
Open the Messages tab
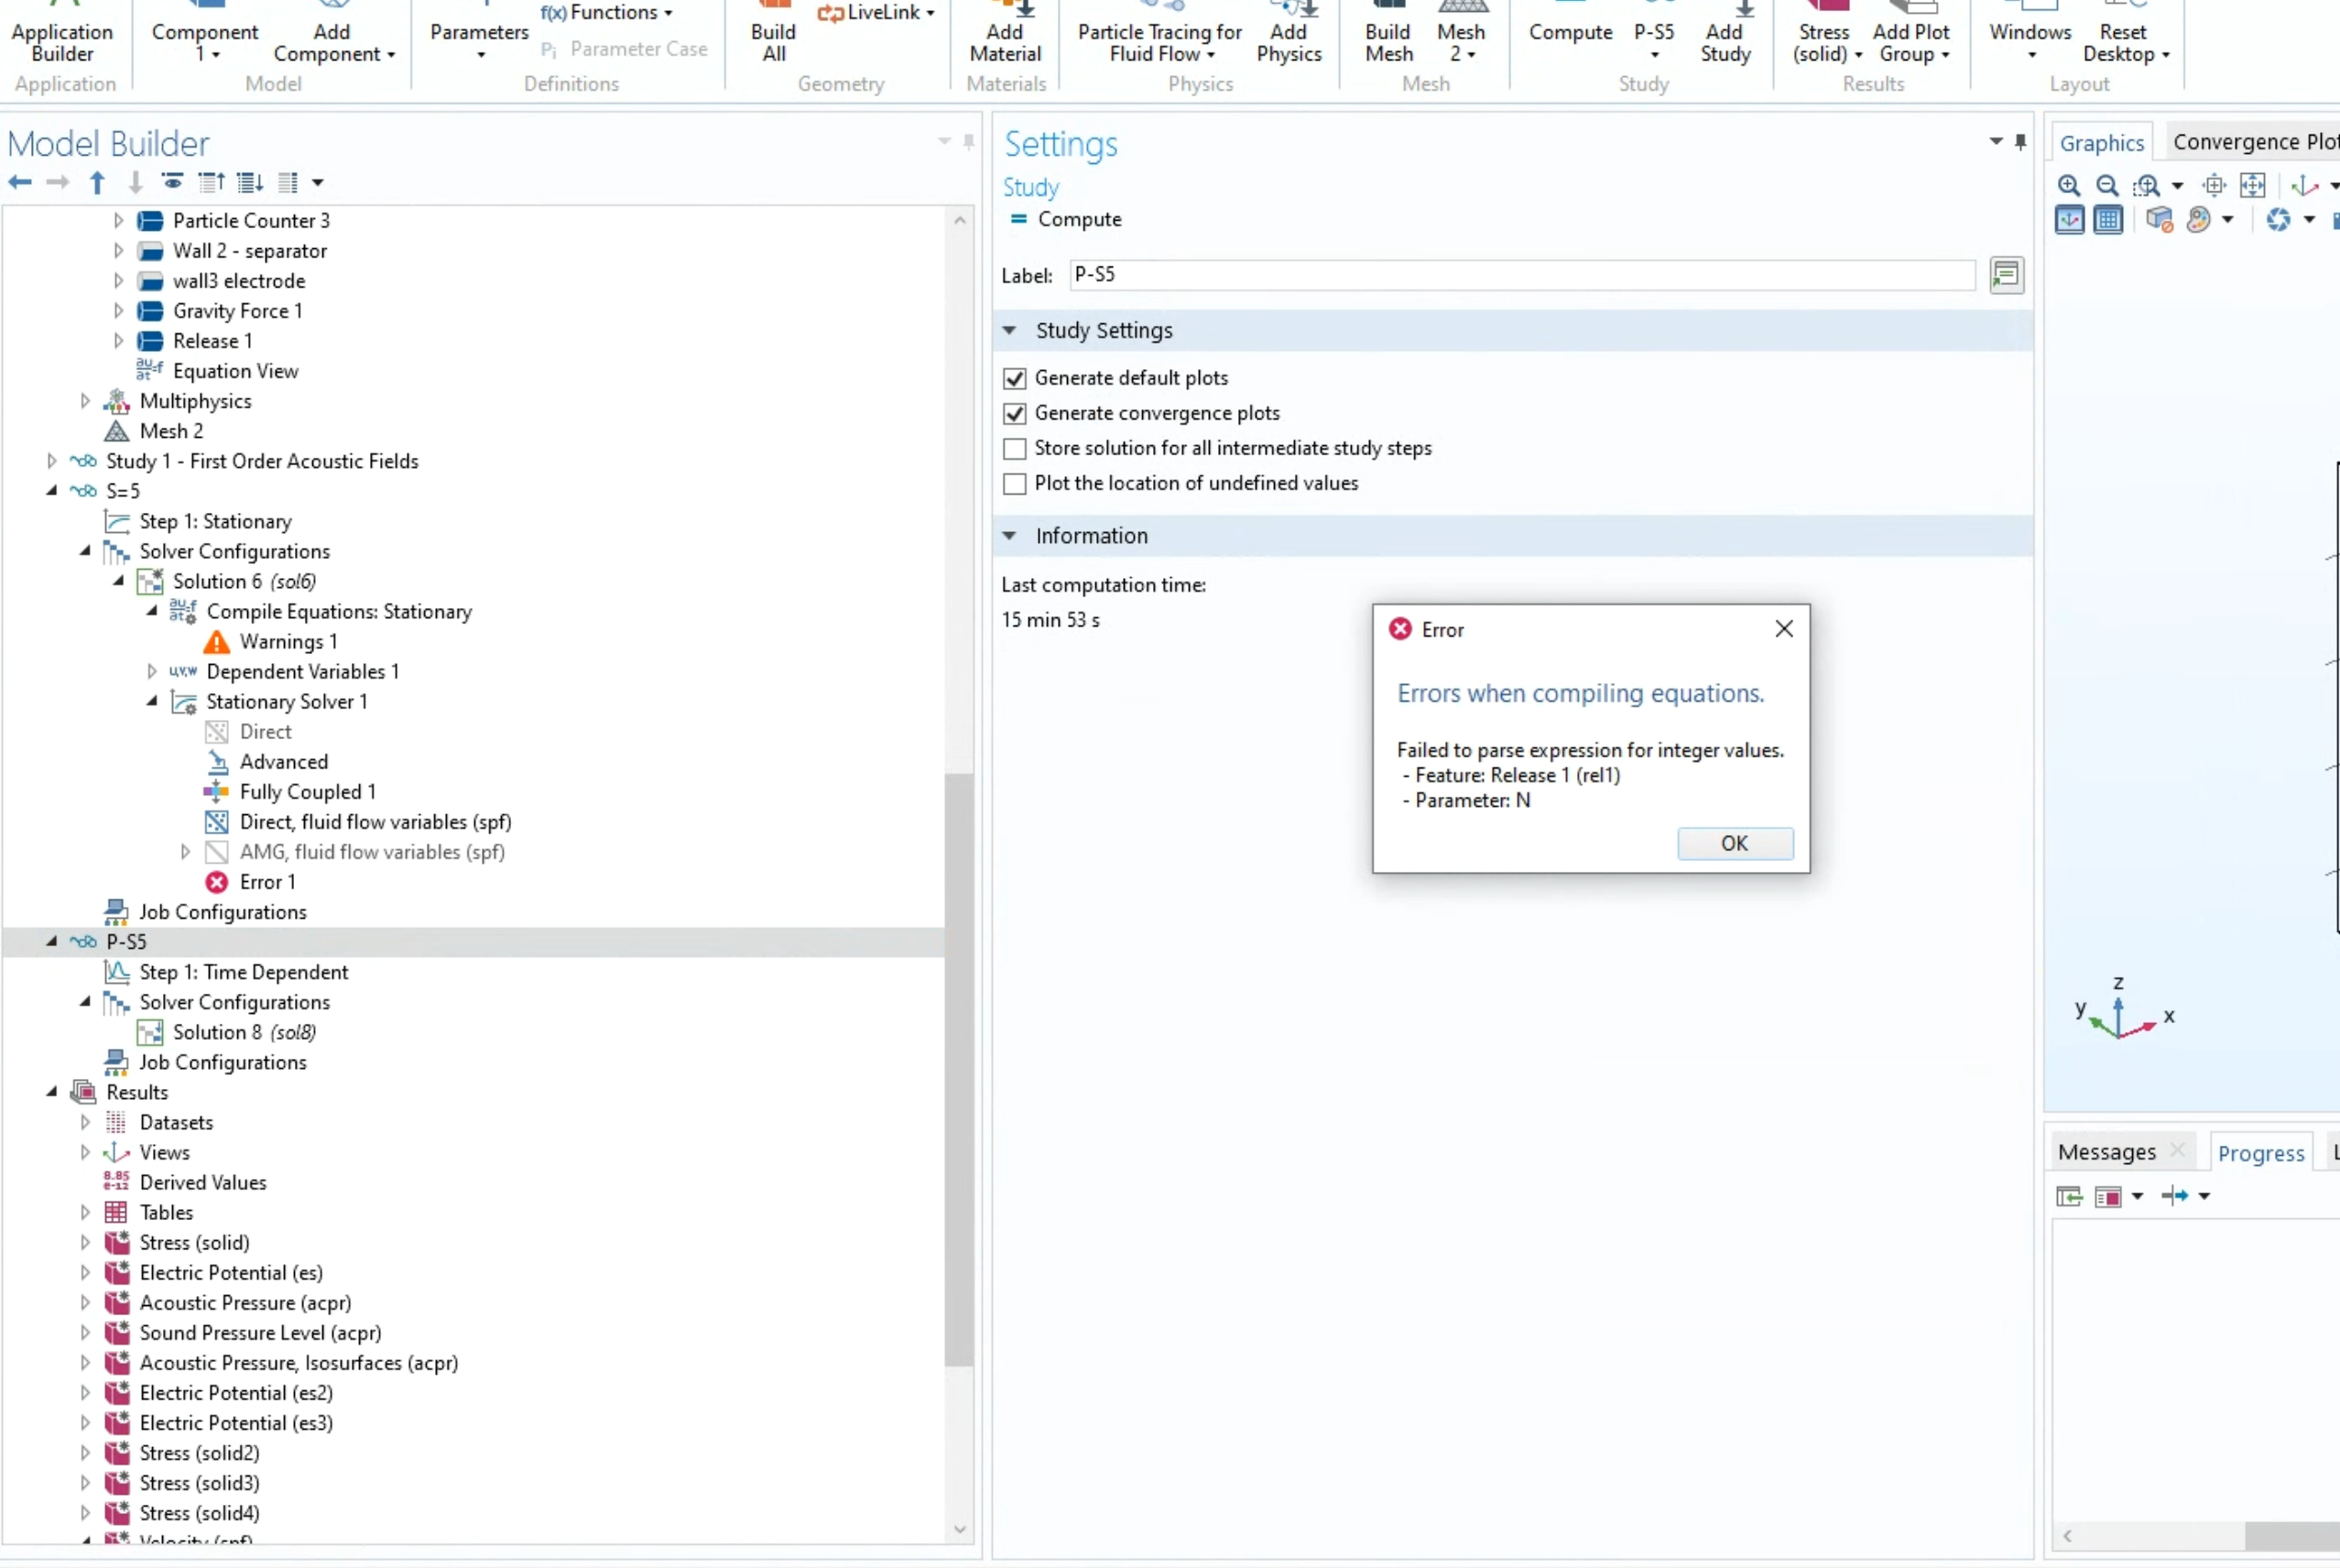coord(2106,1152)
